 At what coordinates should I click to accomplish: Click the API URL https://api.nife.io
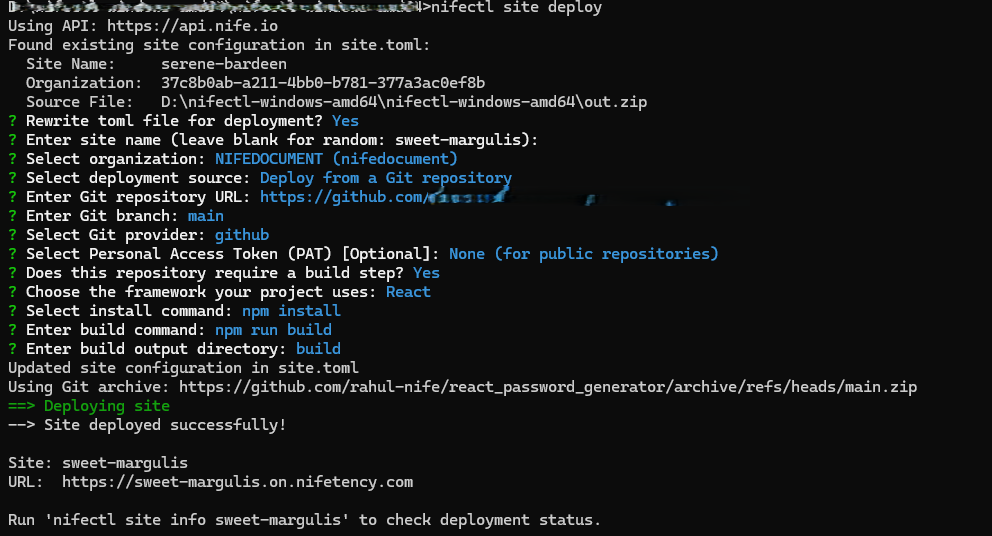[x=192, y=26]
